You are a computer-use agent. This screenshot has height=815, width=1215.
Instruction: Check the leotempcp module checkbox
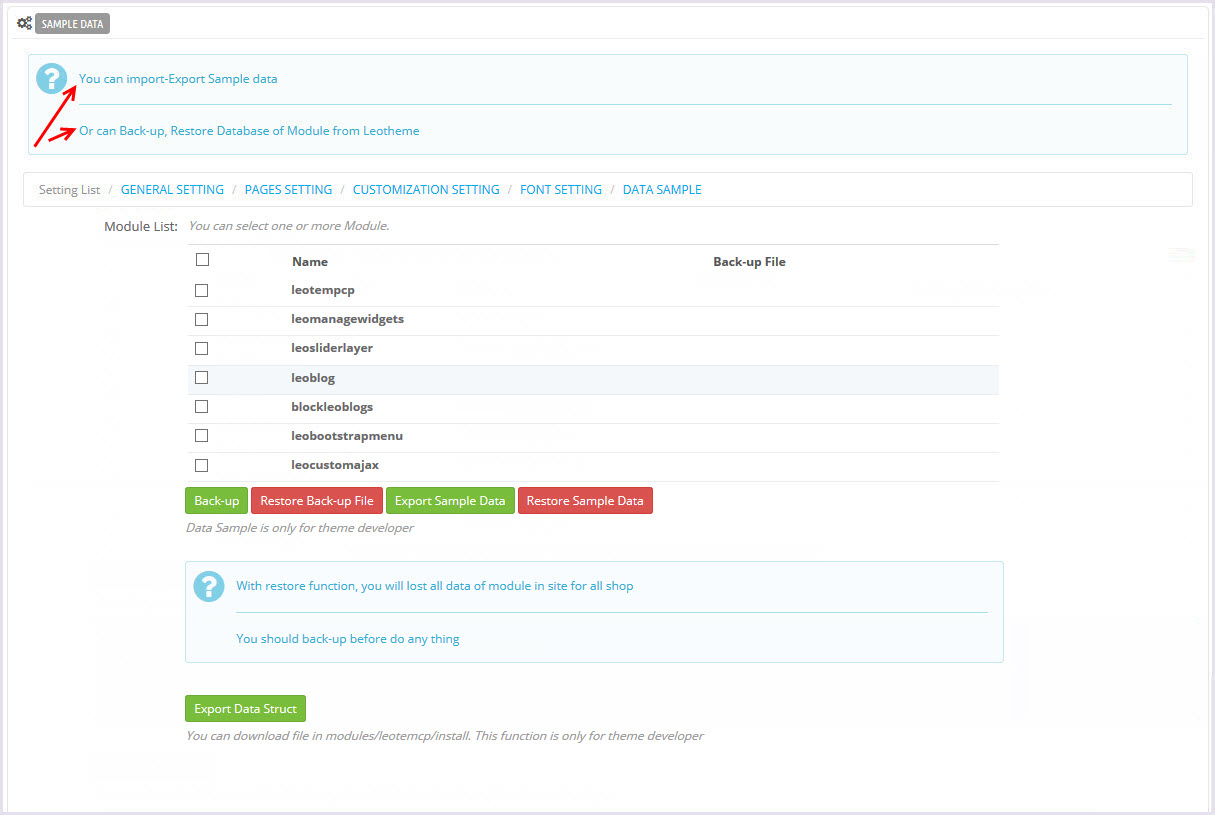pyautogui.click(x=202, y=290)
